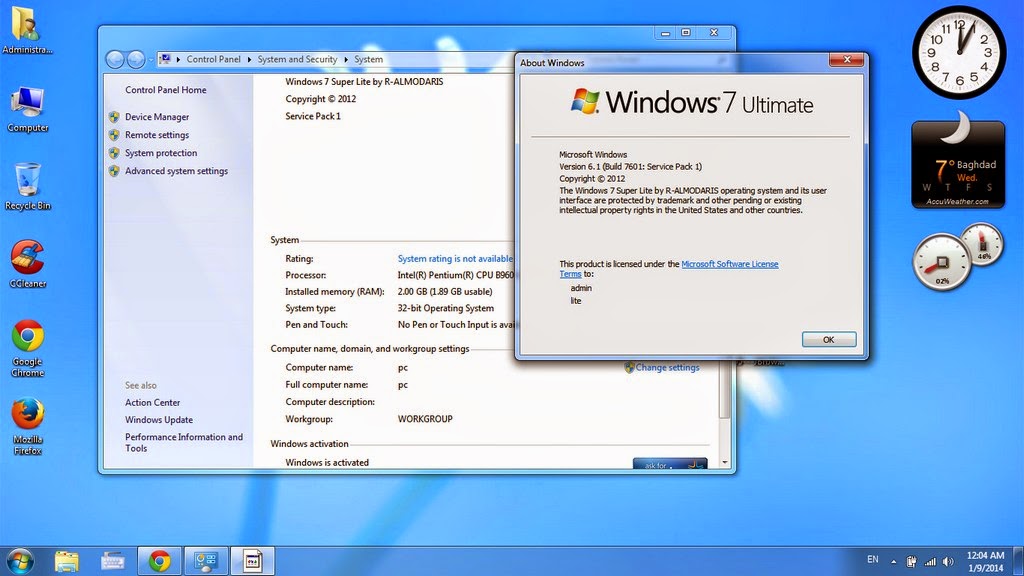
Task: Open Action Center link
Action: point(152,403)
